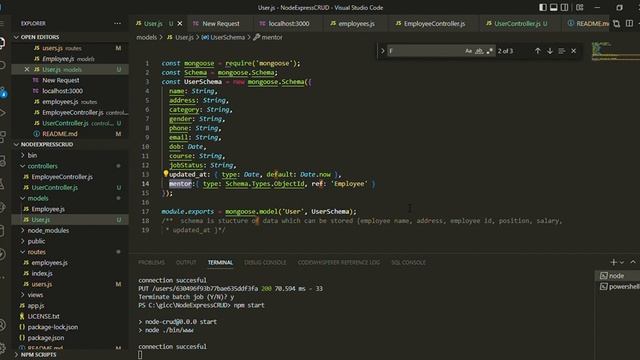The image size is (640, 360).
Task: Open the terminal launch profile dropdown
Action: coord(622,262)
